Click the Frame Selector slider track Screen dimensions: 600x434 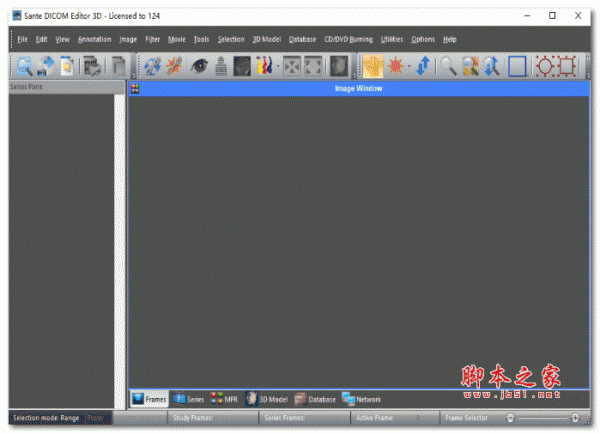pos(543,418)
